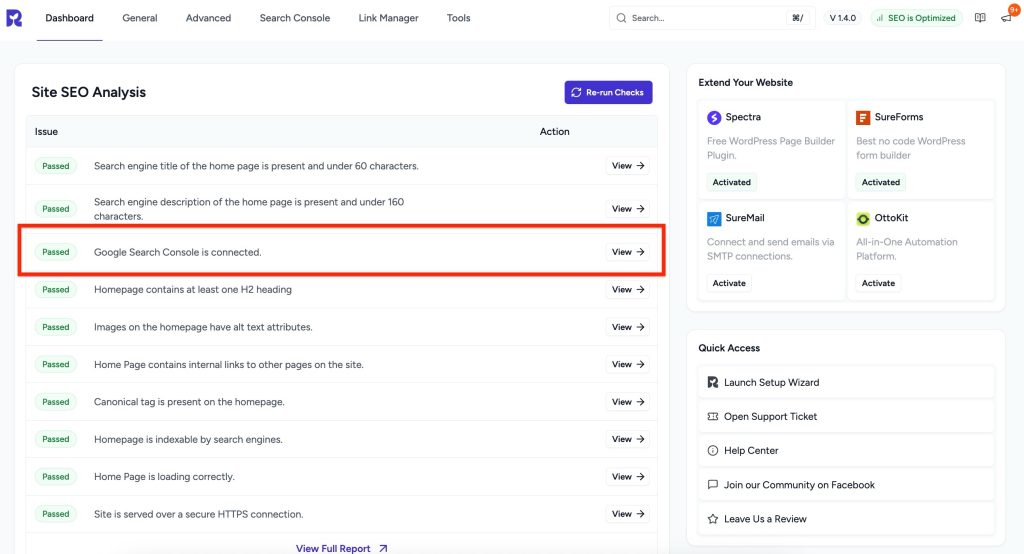The image size is (1024, 554).
Task: Activate the SureMail plugin
Action: [x=729, y=283]
